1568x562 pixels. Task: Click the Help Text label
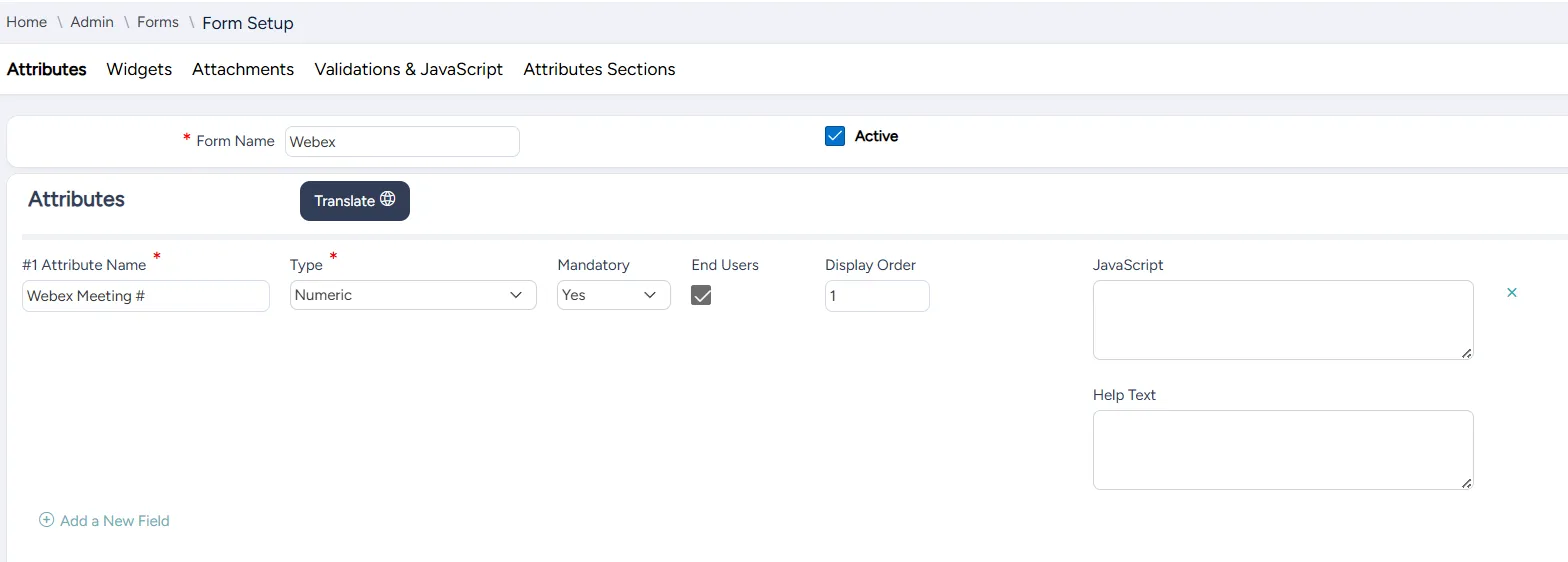(1124, 395)
